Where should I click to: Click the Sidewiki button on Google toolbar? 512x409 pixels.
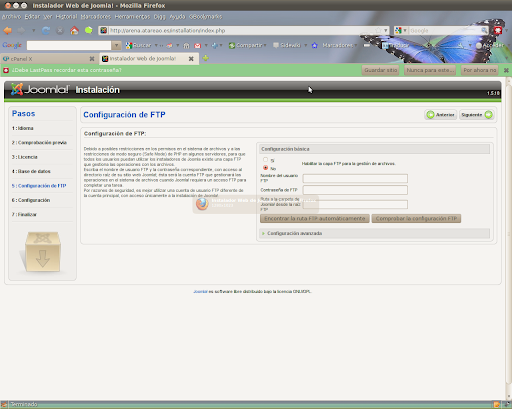pos(287,45)
